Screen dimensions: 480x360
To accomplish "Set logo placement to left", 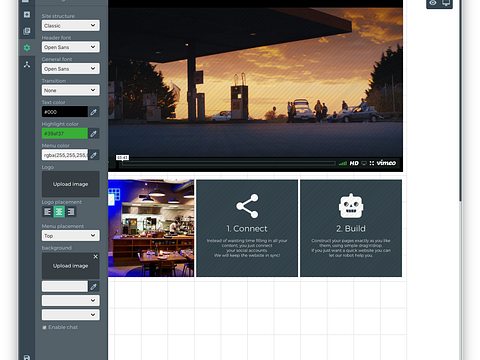I will pyautogui.click(x=48, y=212).
